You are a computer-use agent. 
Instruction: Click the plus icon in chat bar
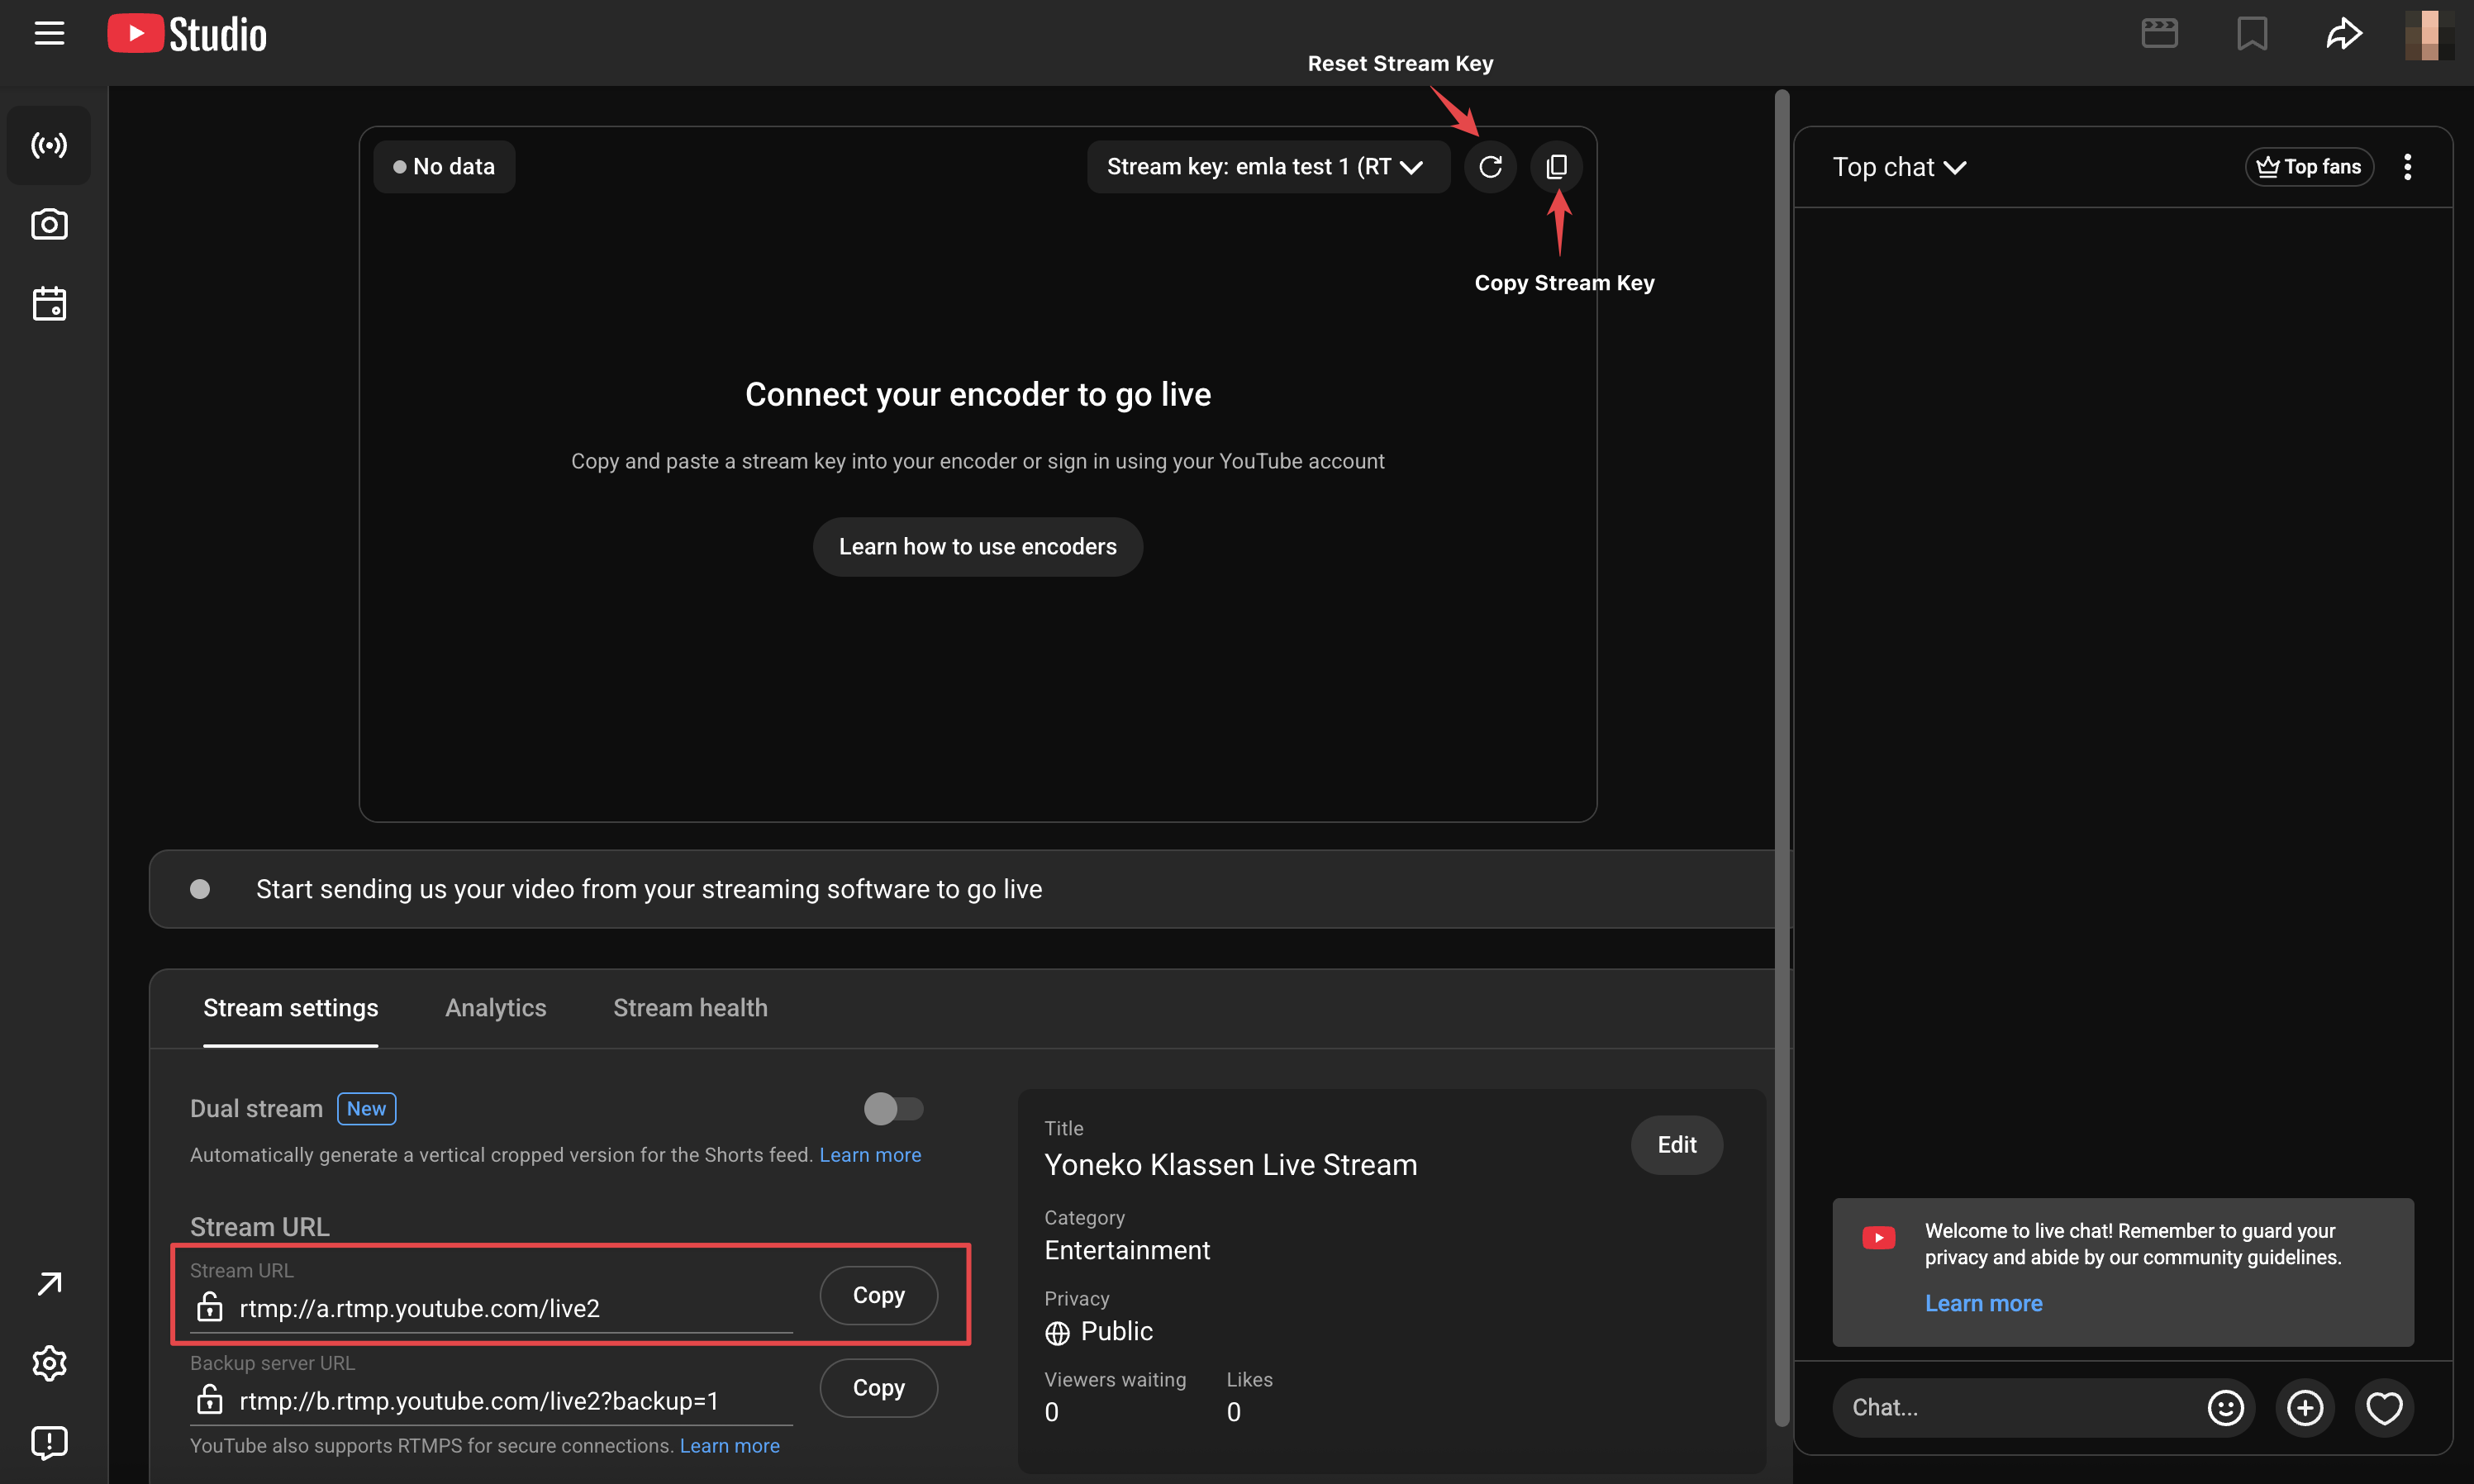(x=2305, y=1408)
